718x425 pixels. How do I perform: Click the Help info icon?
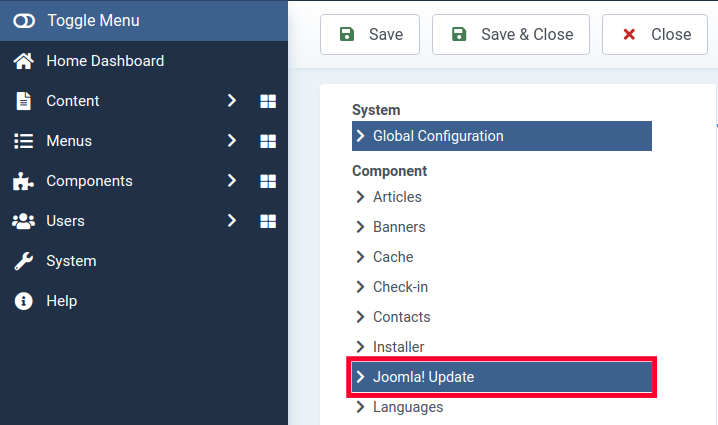pyautogui.click(x=23, y=301)
